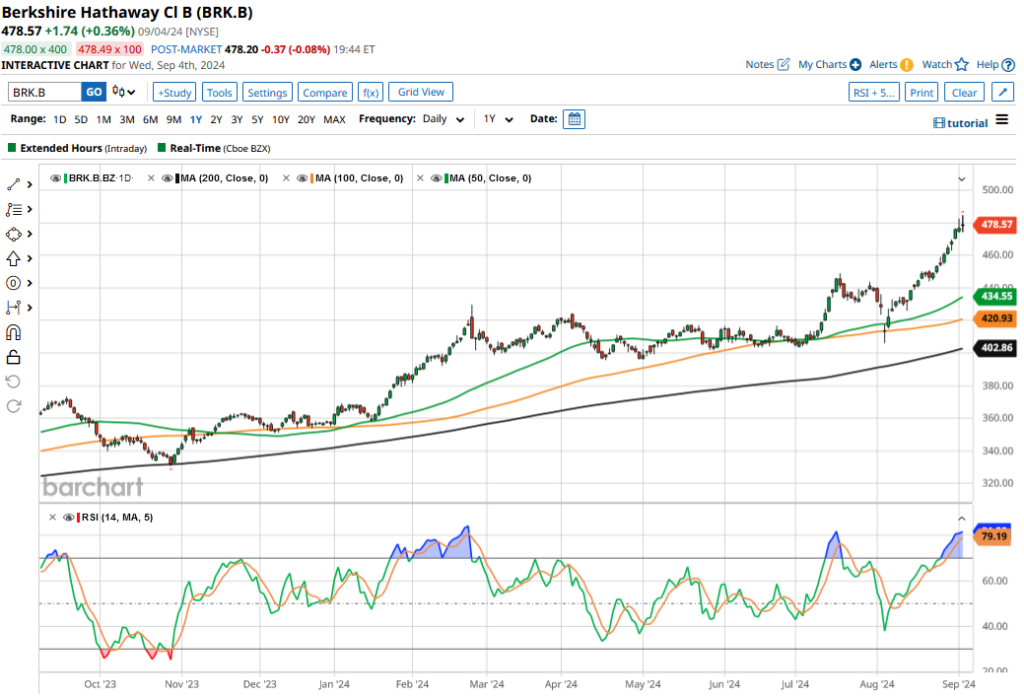Click the +Study button
Viewport: 1024px width, 698px height.
coord(174,92)
